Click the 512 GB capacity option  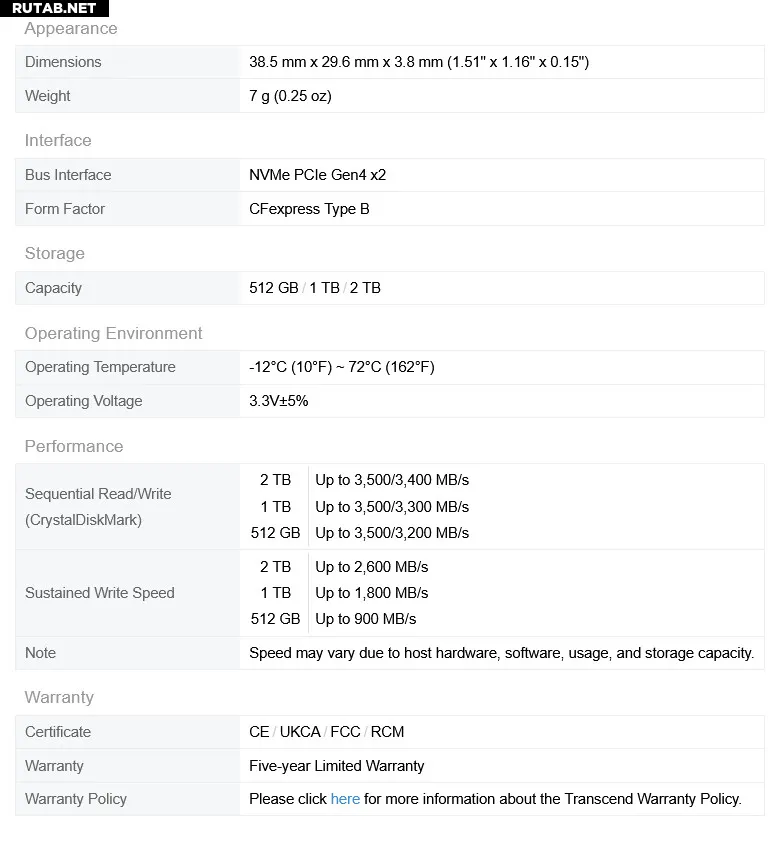point(274,288)
